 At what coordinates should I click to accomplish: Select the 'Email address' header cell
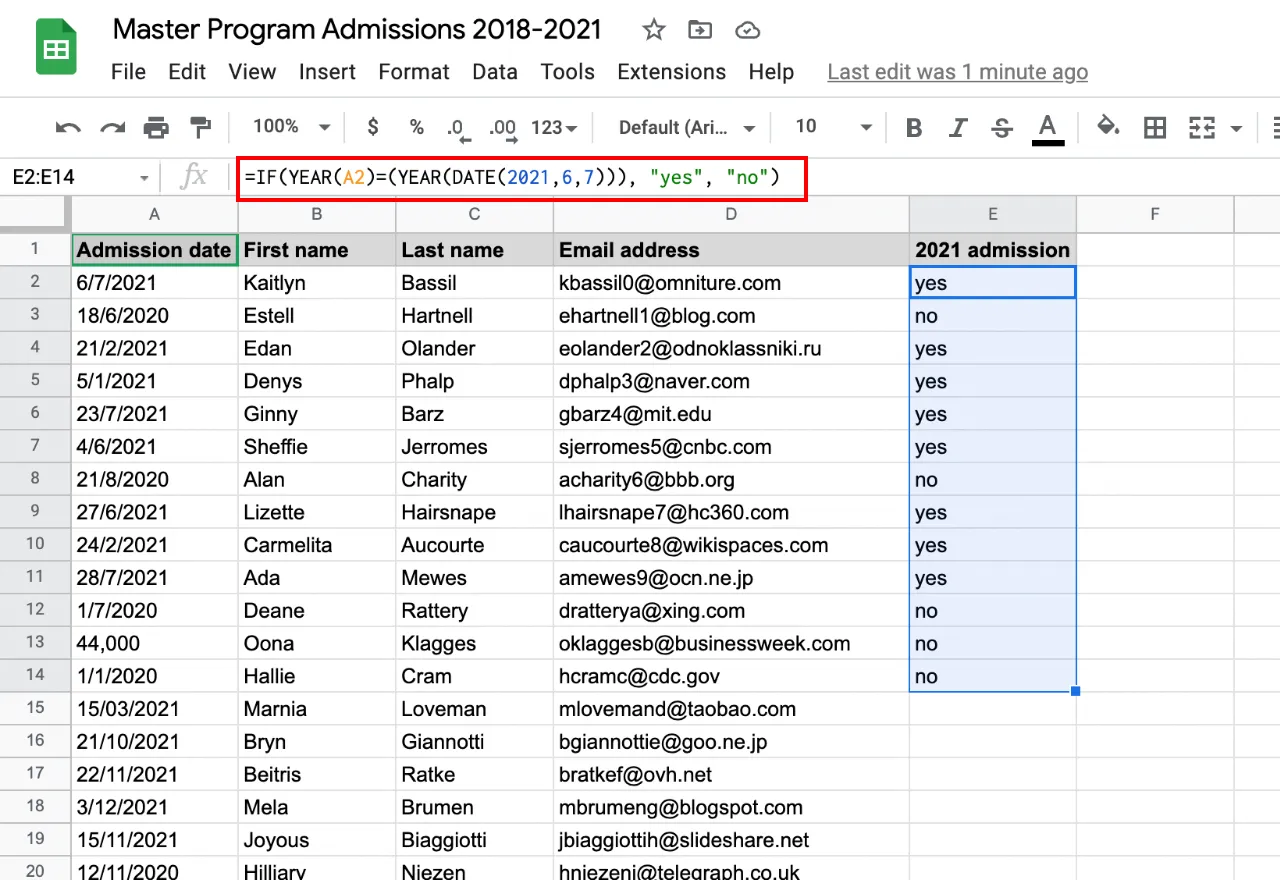(731, 250)
